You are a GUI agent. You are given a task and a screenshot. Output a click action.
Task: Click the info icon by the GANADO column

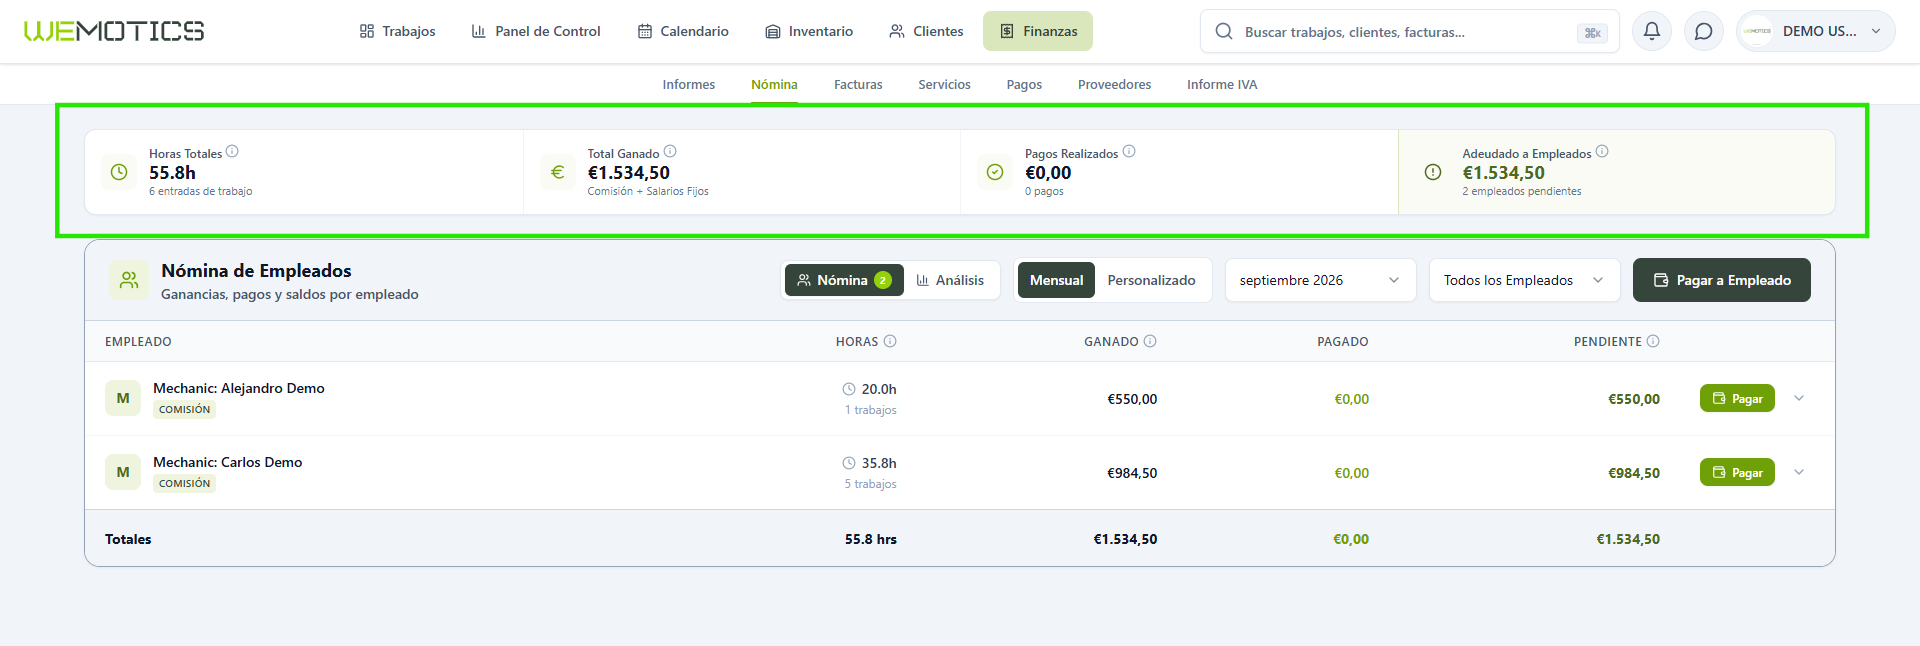[1150, 341]
